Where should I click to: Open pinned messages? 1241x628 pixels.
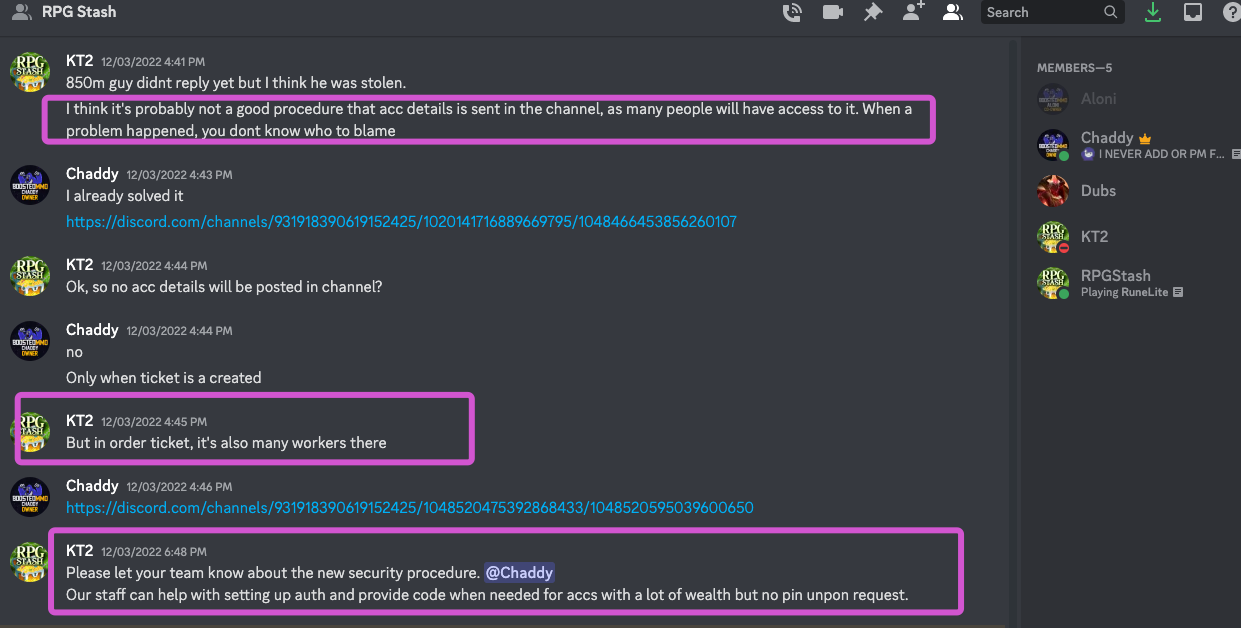click(x=873, y=12)
